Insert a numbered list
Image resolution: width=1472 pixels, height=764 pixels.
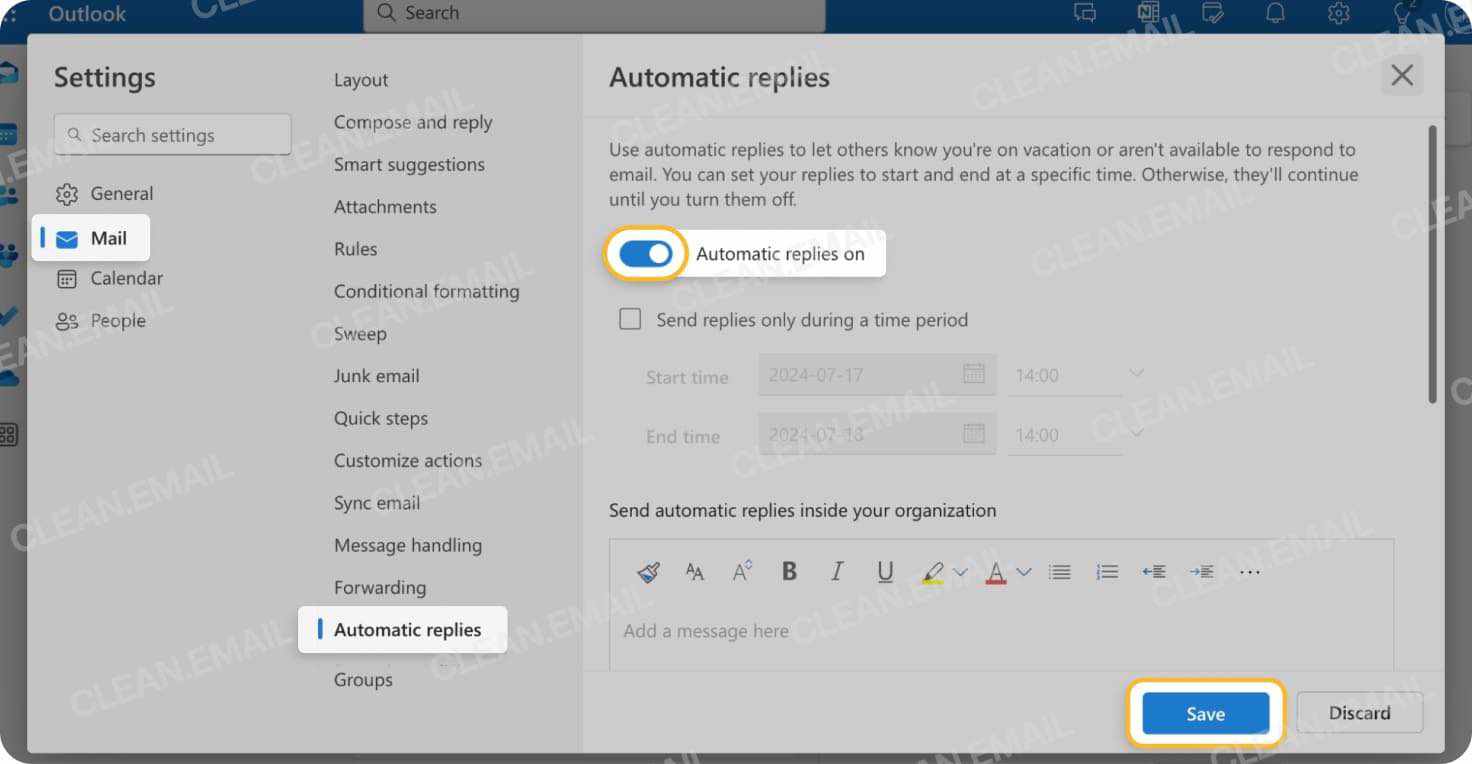click(x=1107, y=572)
